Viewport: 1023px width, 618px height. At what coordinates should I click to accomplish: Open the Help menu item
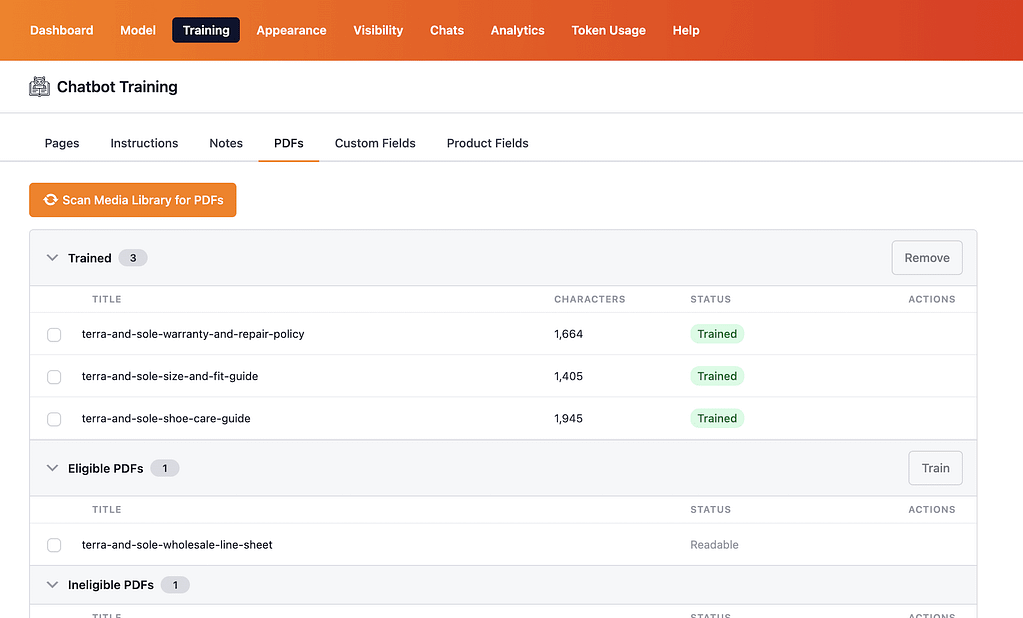tap(686, 30)
